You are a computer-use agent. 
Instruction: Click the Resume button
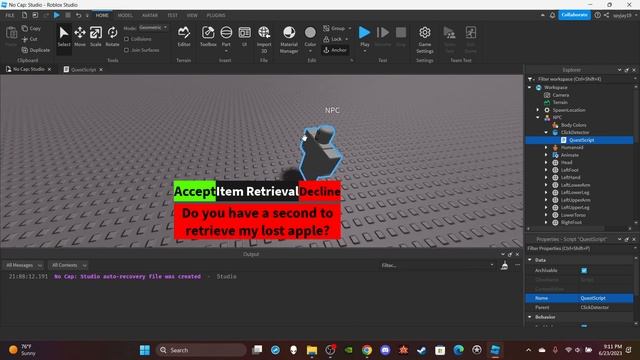[383, 36]
